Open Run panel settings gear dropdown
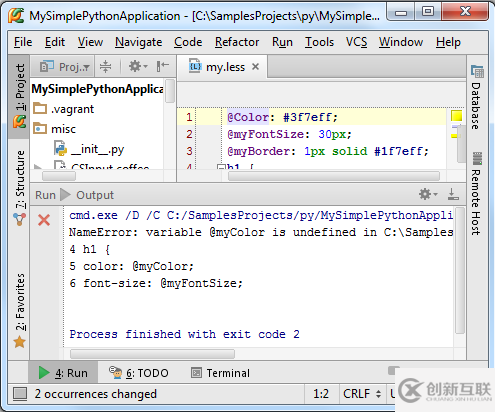This screenshot has height=412, width=495. pyautogui.click(x=428, y=194)
